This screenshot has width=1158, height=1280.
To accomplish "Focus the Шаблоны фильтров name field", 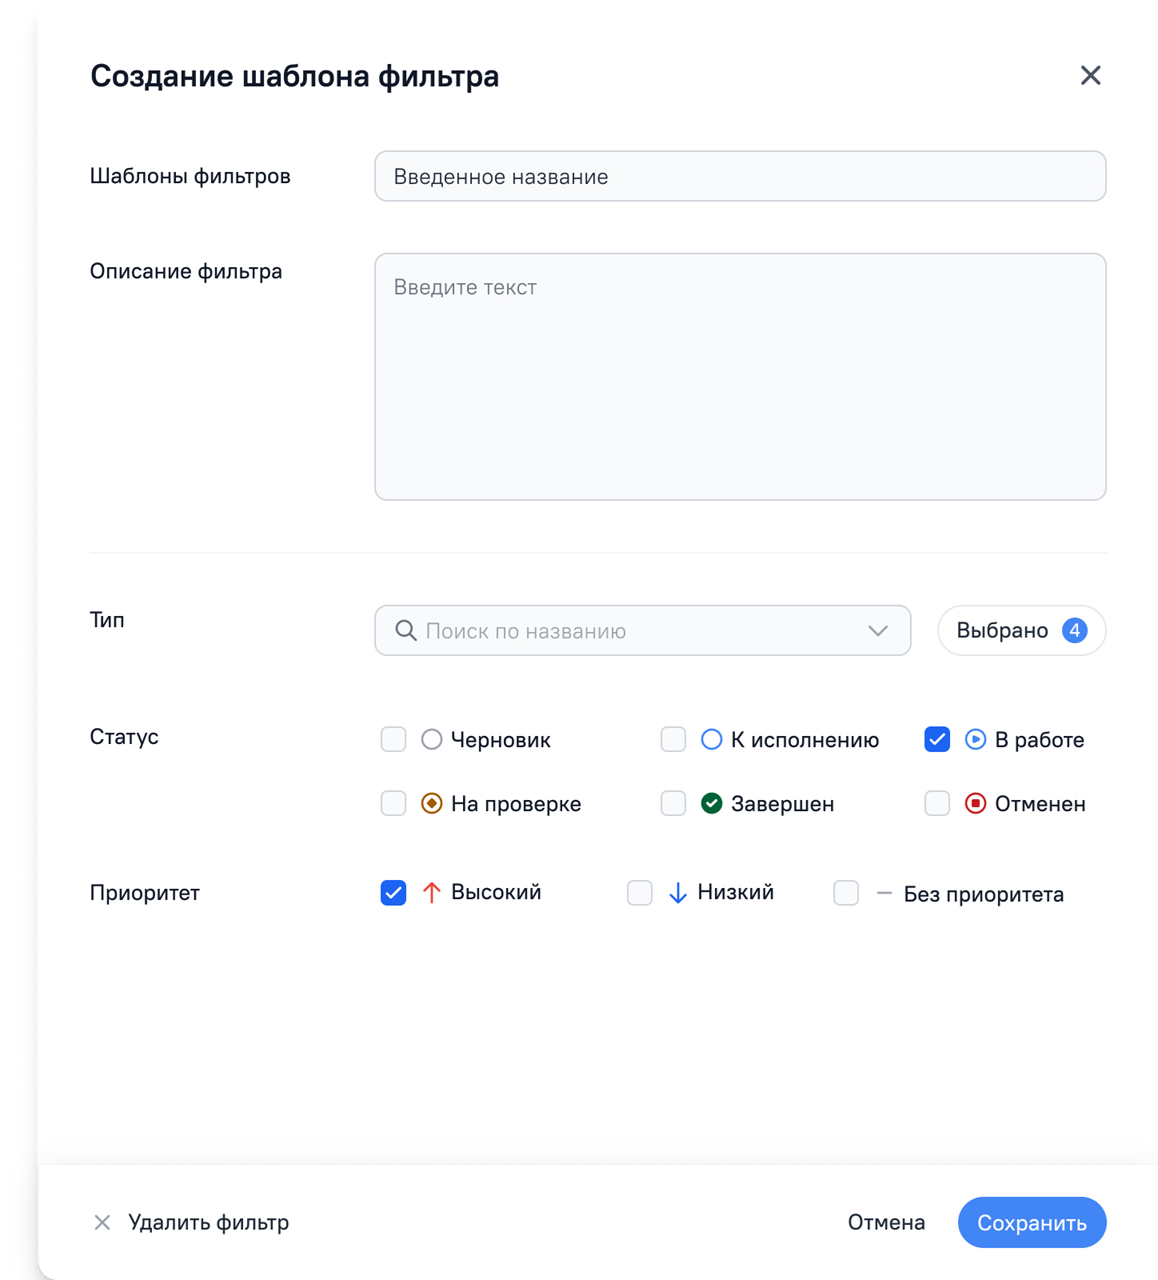I will (740, 177).
